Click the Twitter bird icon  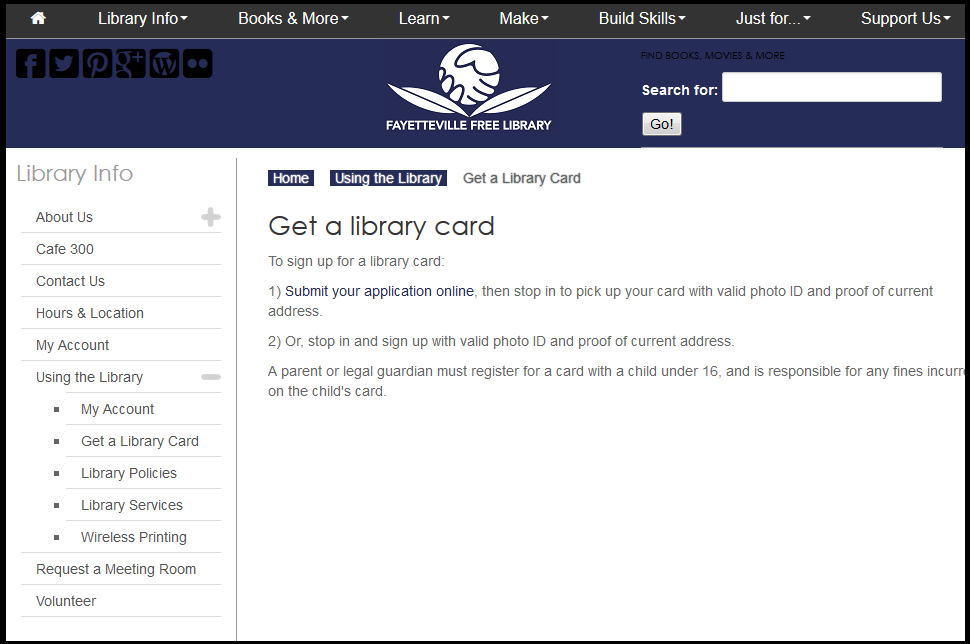(64, 64)
